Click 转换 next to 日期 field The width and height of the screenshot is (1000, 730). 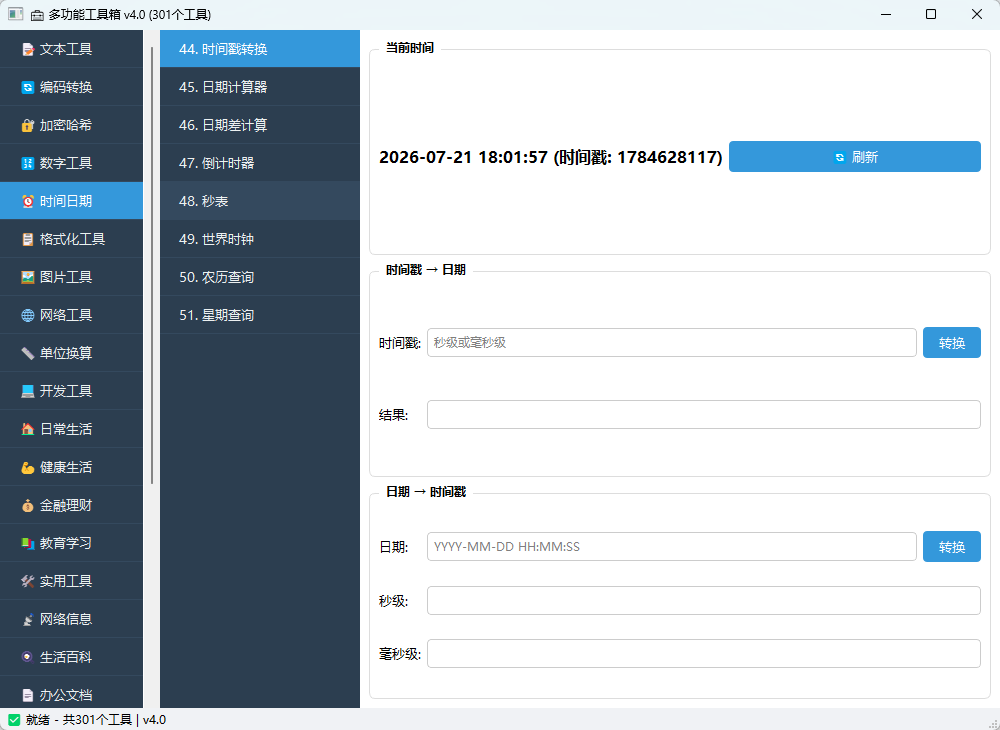pyautogui.click(x=952, y=547)
